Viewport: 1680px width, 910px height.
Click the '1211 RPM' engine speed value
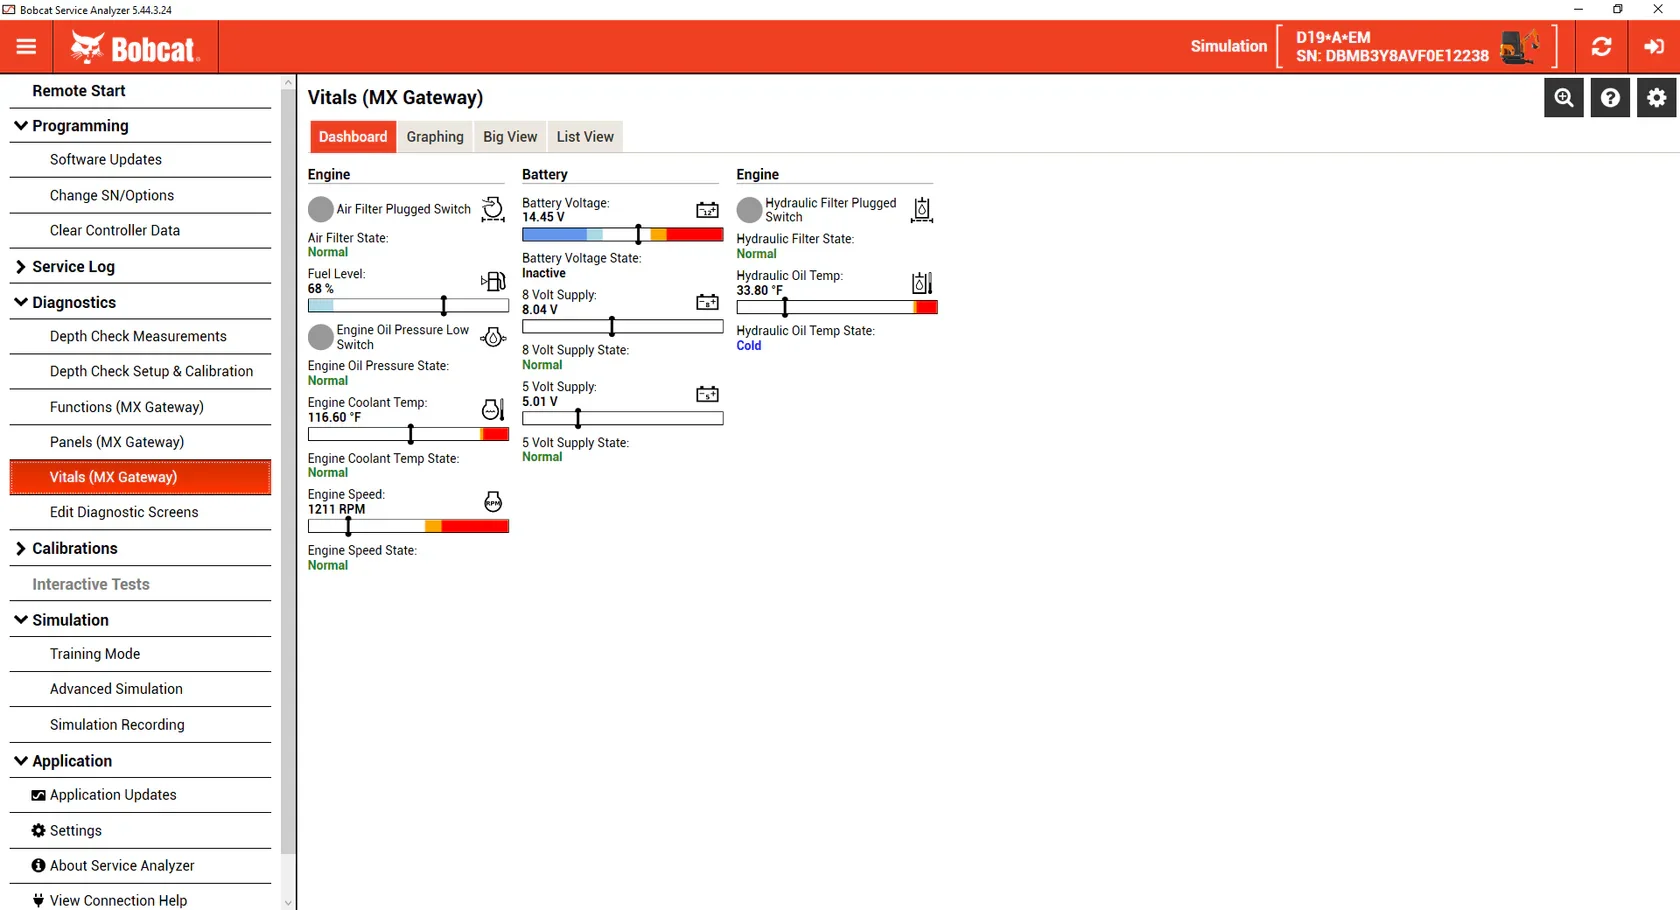(x=337, y=510)
